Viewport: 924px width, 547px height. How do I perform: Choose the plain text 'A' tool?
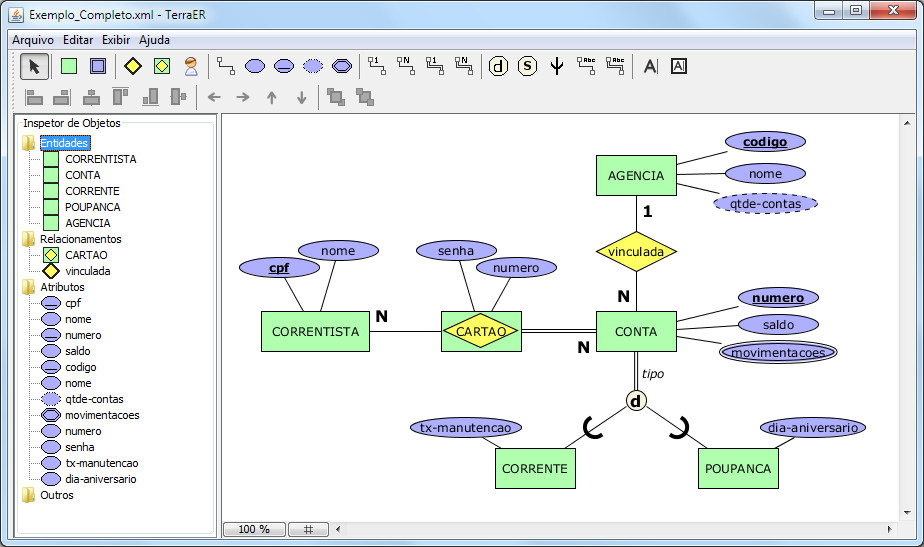coord(651,66)
